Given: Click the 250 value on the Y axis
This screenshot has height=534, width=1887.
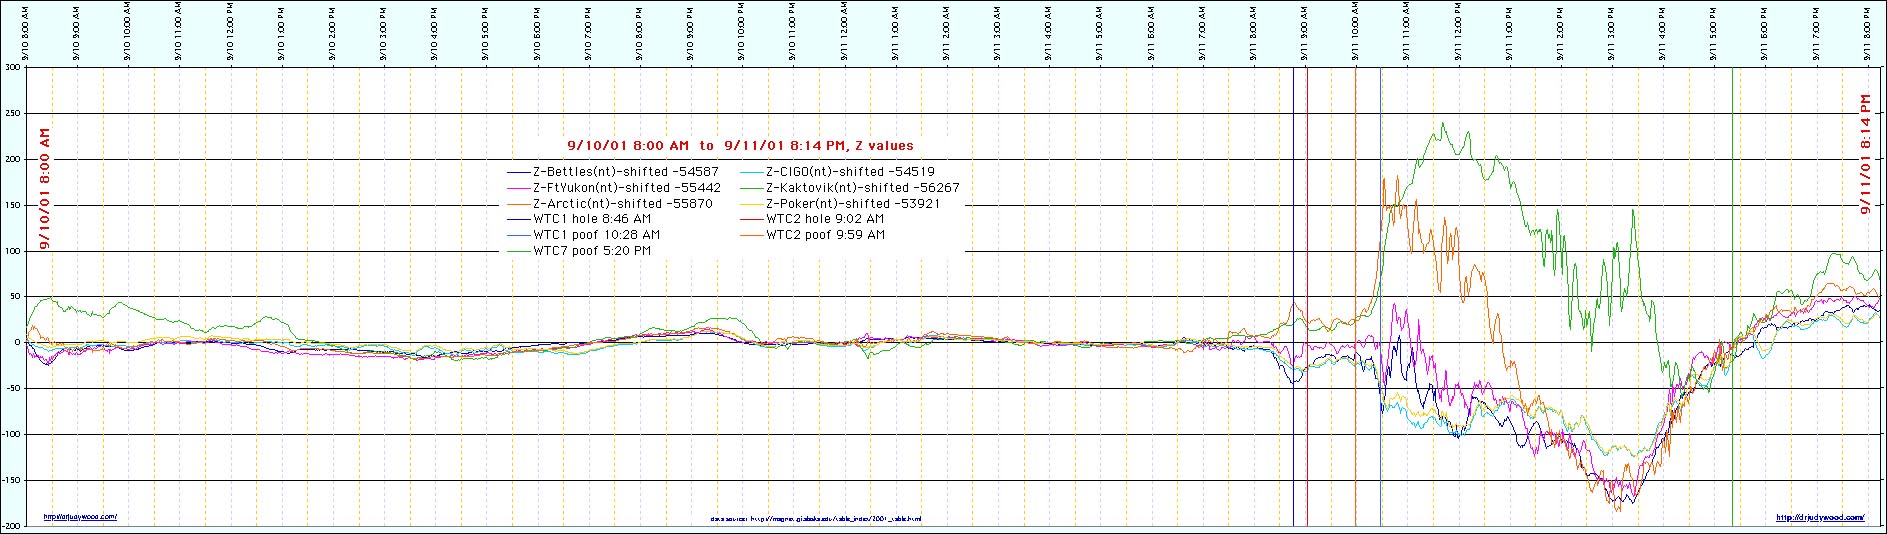Looking at the screenshot, I should 12,114.
